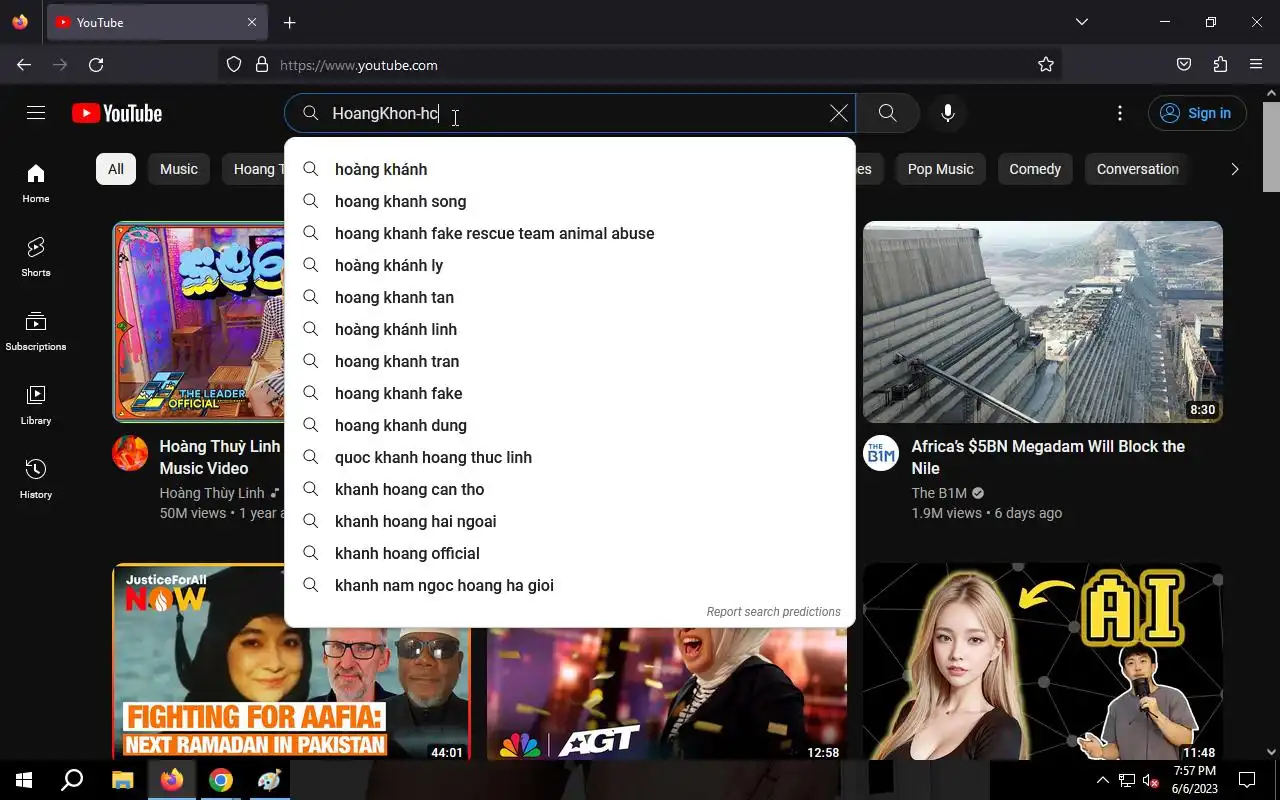Open Library in the sidebar

[36, 405]
